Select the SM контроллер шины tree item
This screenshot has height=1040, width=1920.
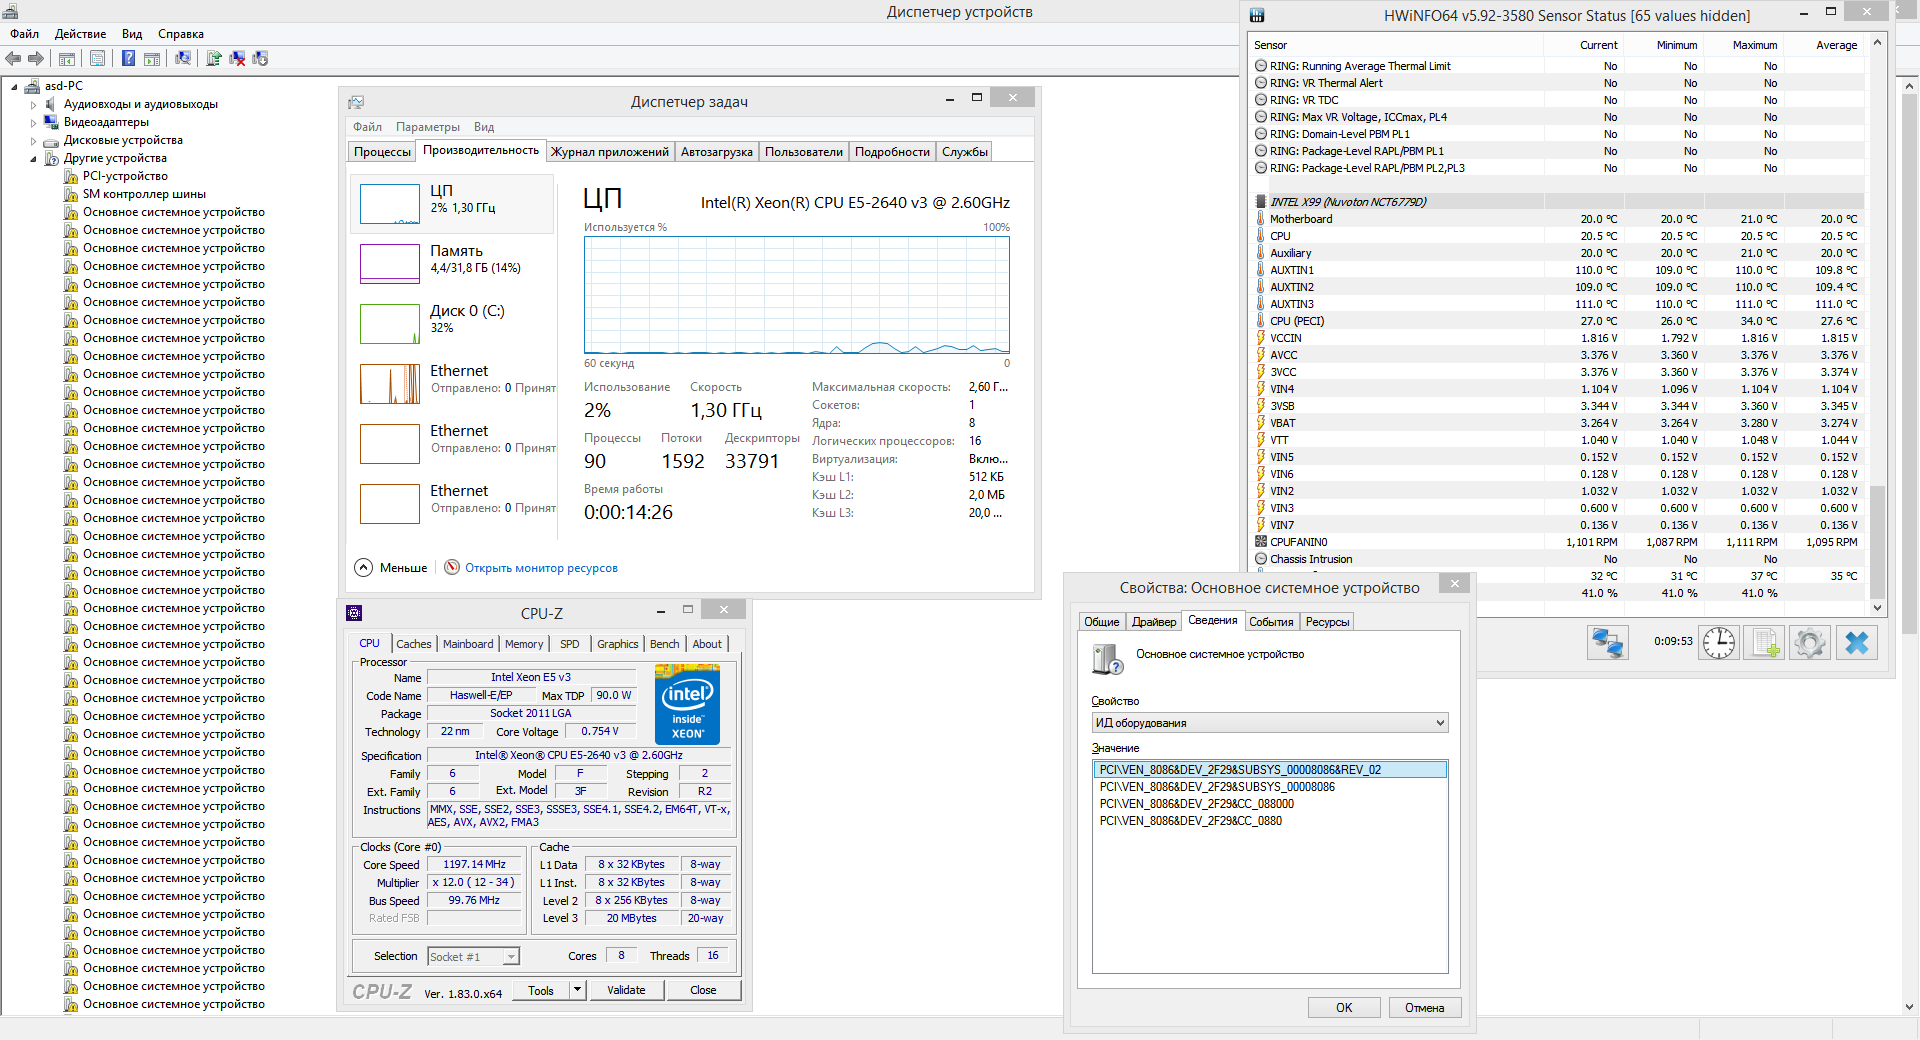click(x=144, y=194)
